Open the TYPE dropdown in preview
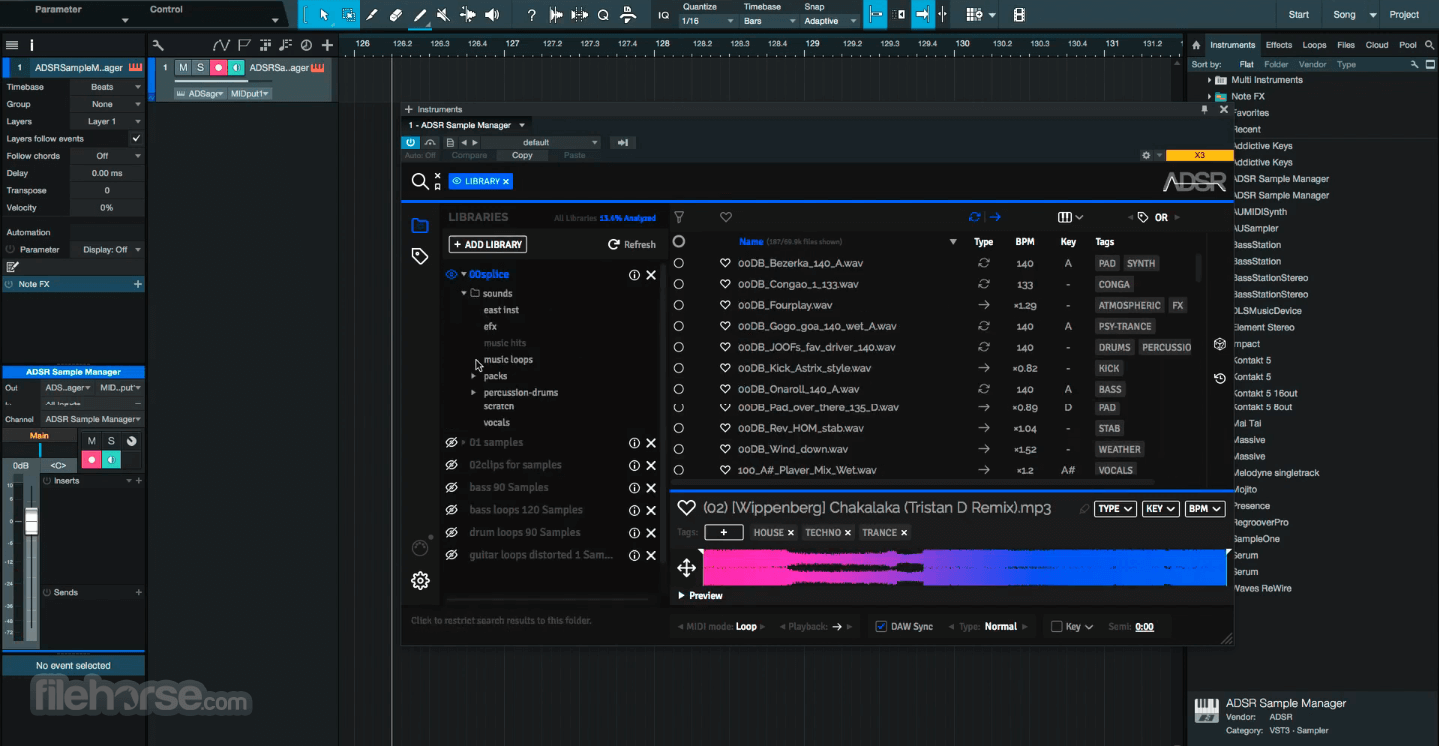The image size is (1439, 746). pyautogui.click(x=1115, y=509)
